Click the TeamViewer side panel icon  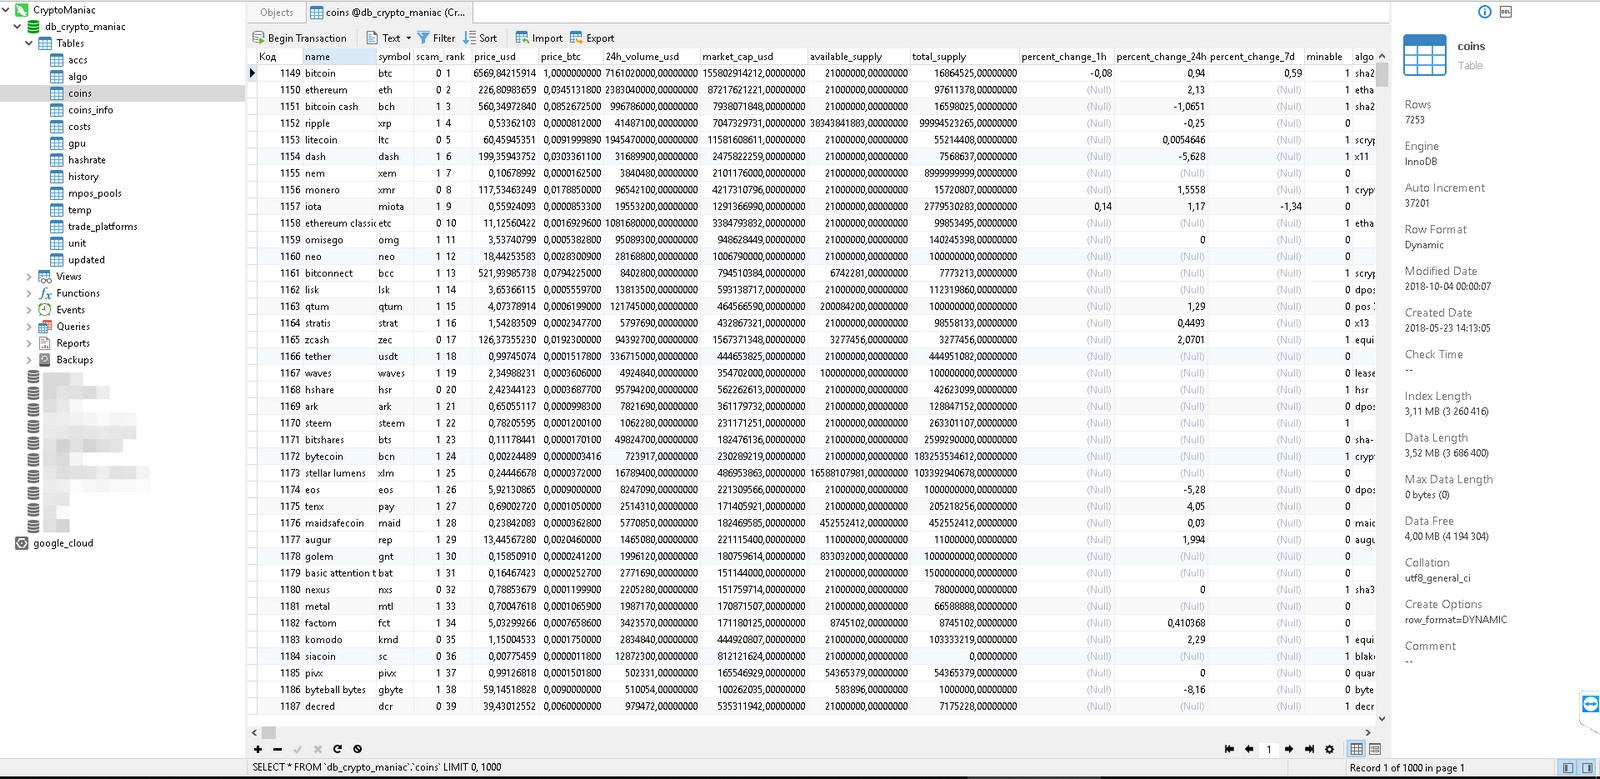pos(1590,704)
